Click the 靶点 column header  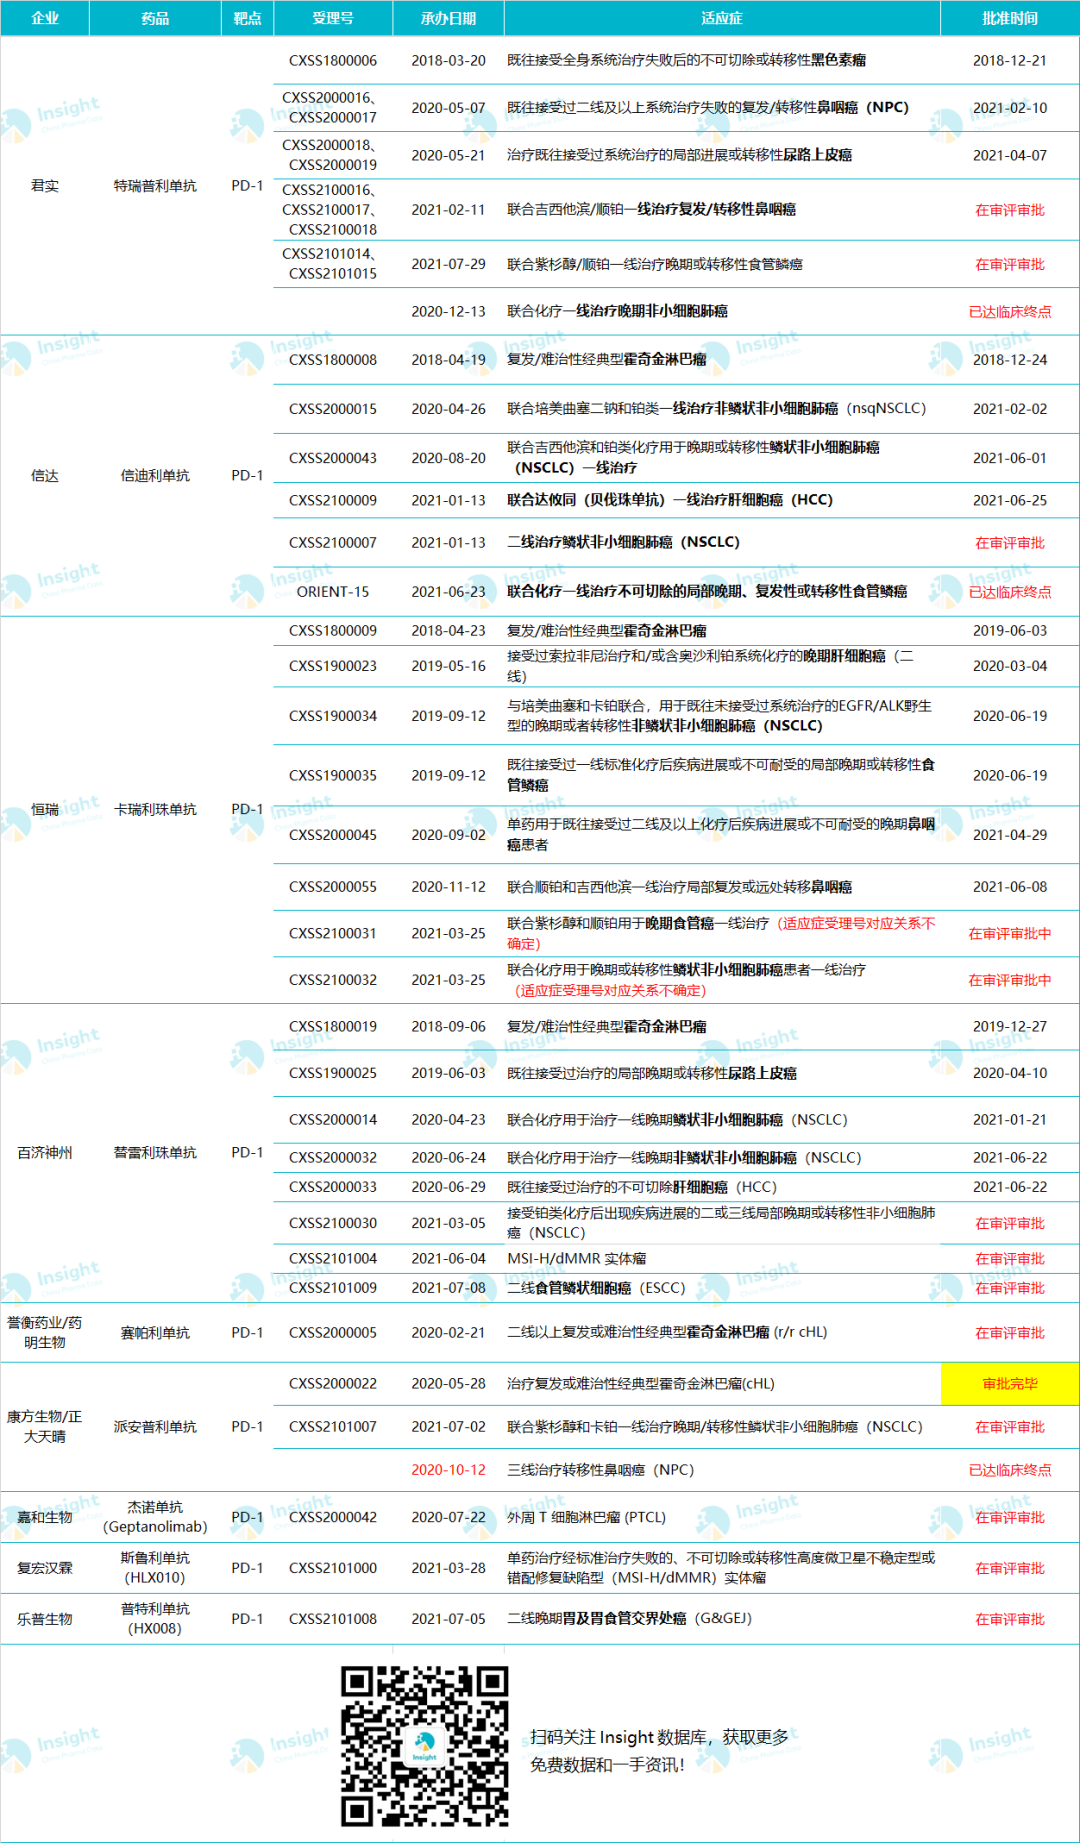coord(247,18)
